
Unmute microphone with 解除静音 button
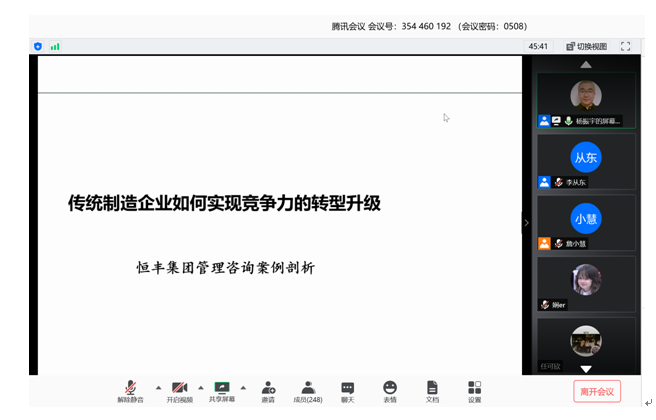(130, 391)
